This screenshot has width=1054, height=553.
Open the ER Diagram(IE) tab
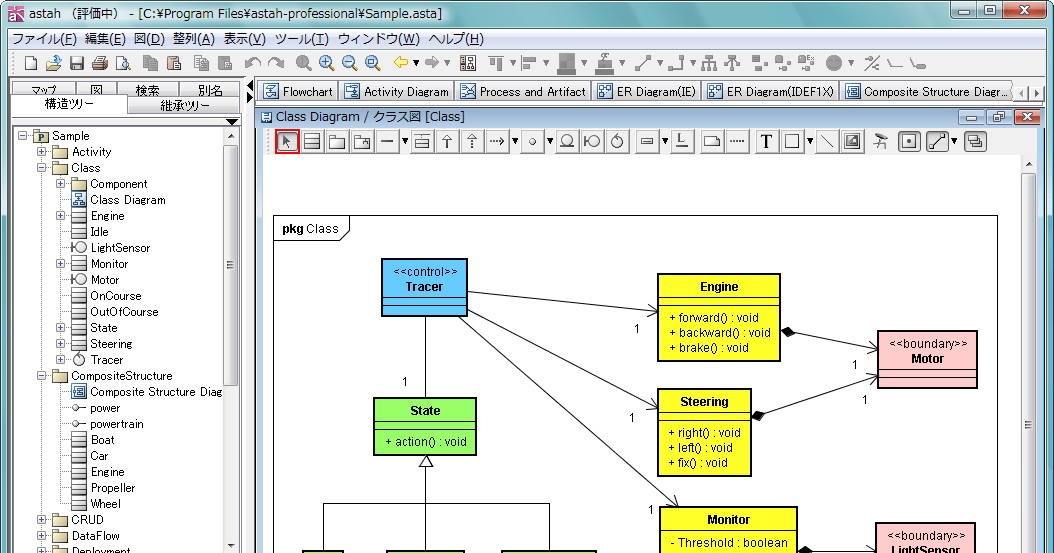point(646,91)
